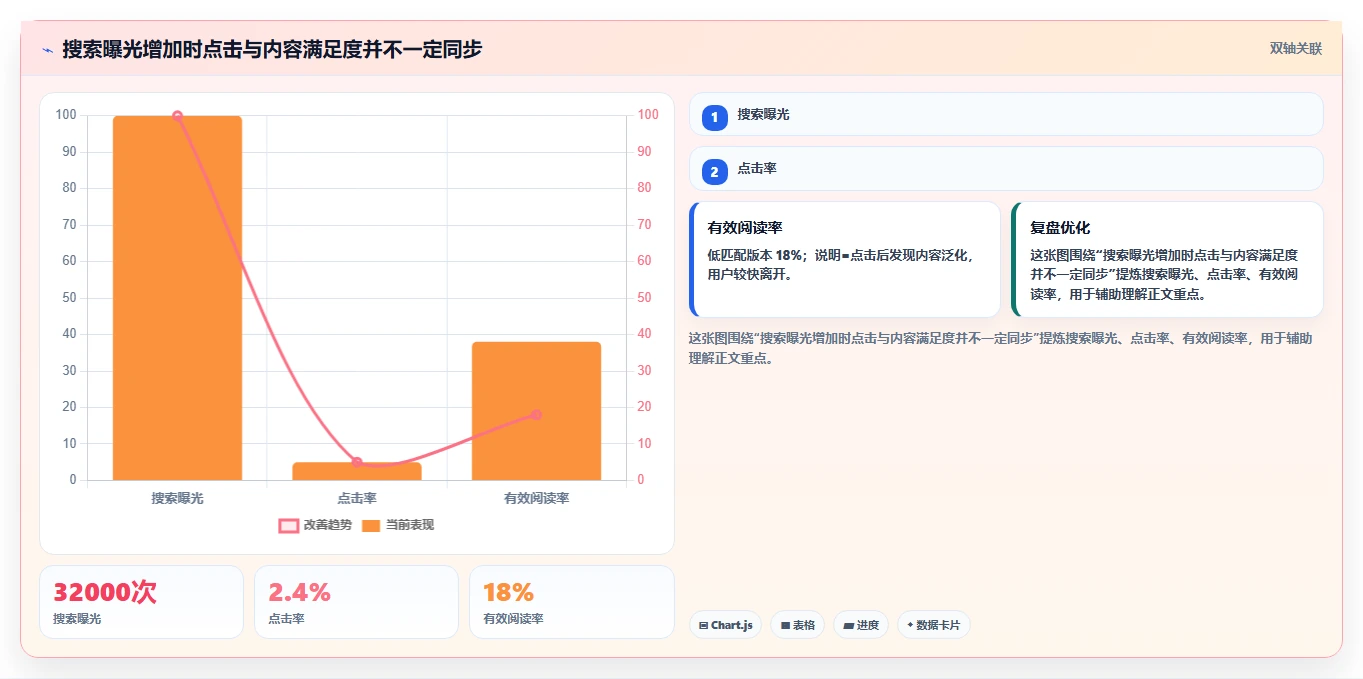Open the 搜索曝光 list item

coord(1006,114)
